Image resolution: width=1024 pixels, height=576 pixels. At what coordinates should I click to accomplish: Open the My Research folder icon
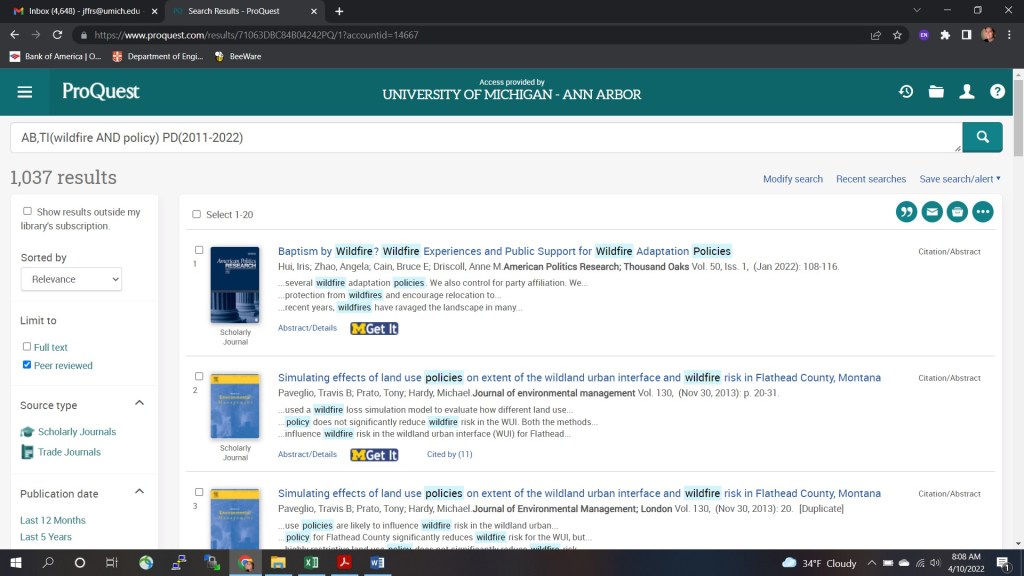[936, 92]
